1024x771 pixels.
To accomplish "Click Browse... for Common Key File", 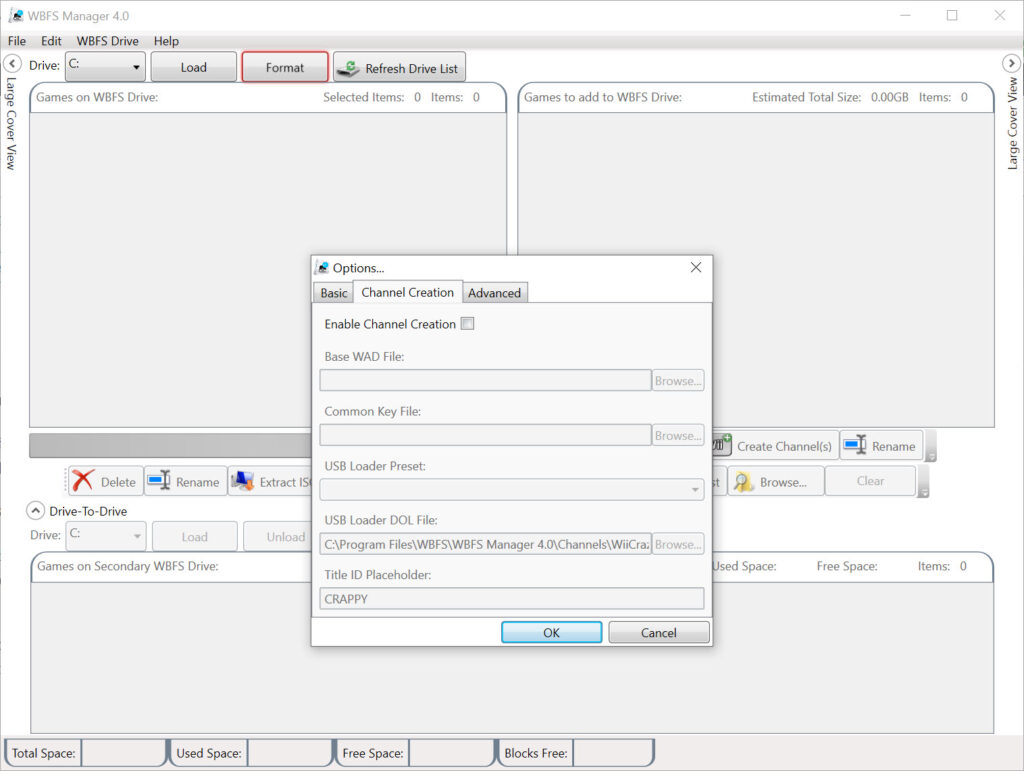I will 678,435.
